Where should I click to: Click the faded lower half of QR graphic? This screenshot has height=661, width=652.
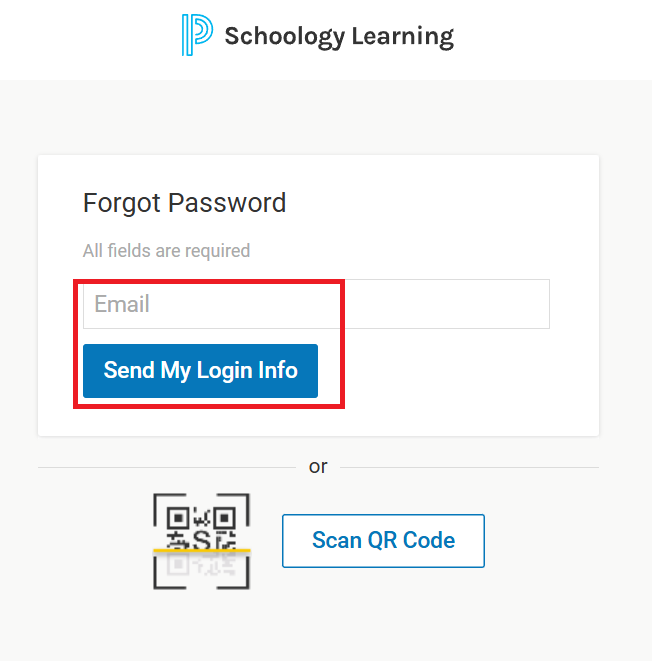202,567
